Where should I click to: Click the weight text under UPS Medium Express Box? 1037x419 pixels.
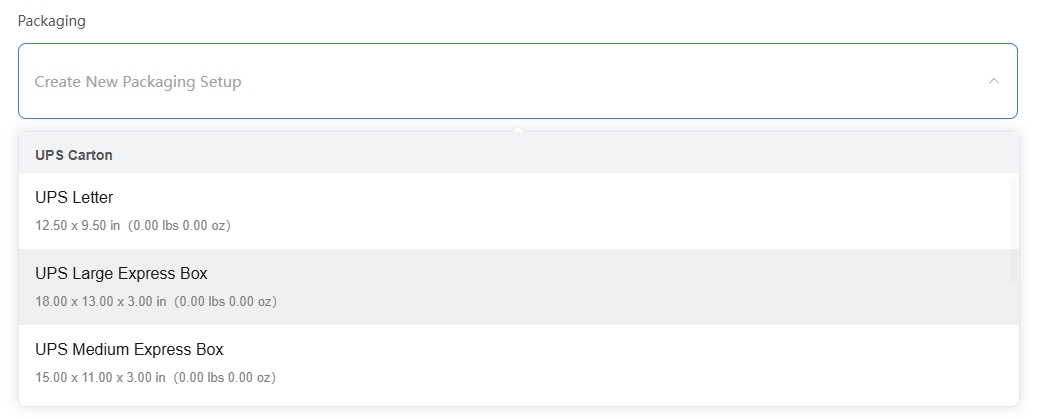pos(226,377)
